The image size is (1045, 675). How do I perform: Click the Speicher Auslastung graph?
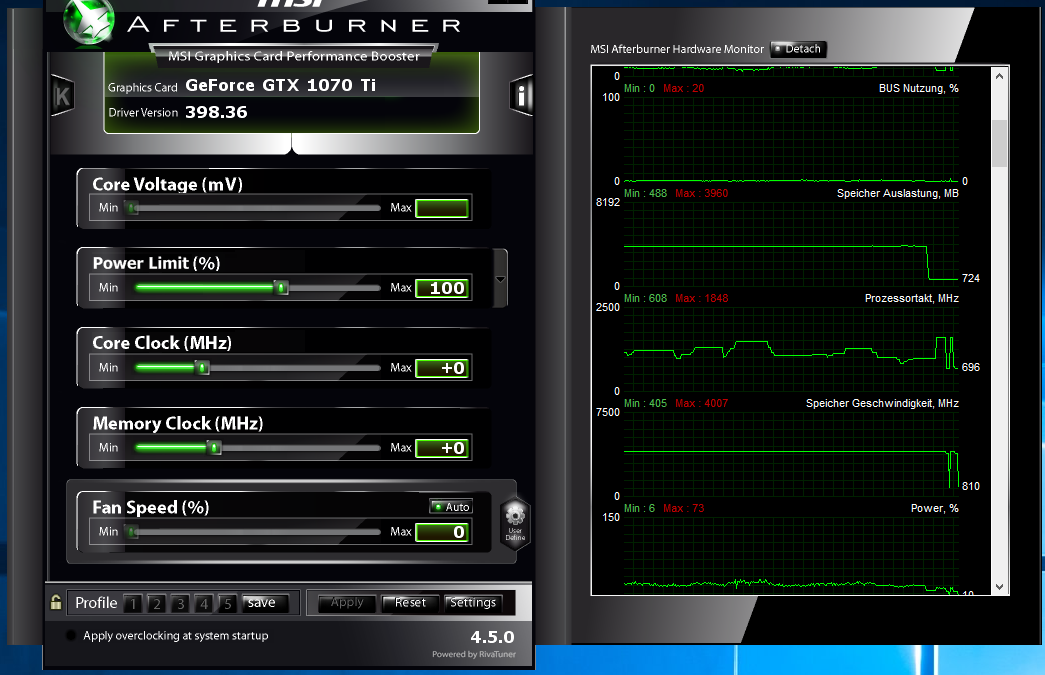pos(791,245)
